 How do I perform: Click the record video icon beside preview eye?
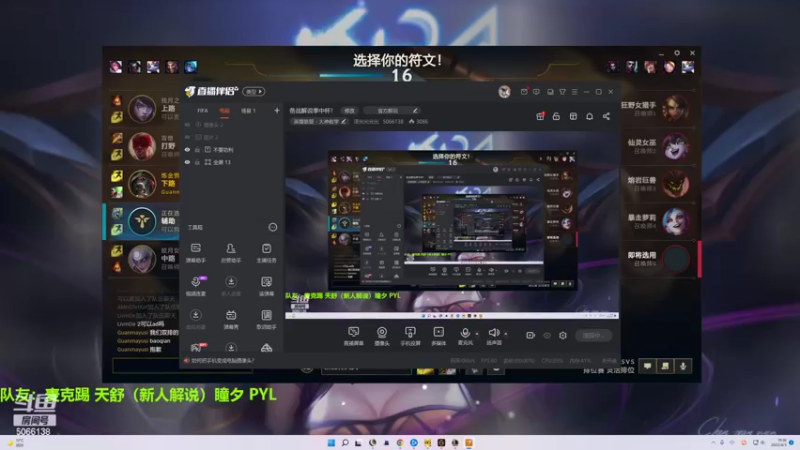531,335
